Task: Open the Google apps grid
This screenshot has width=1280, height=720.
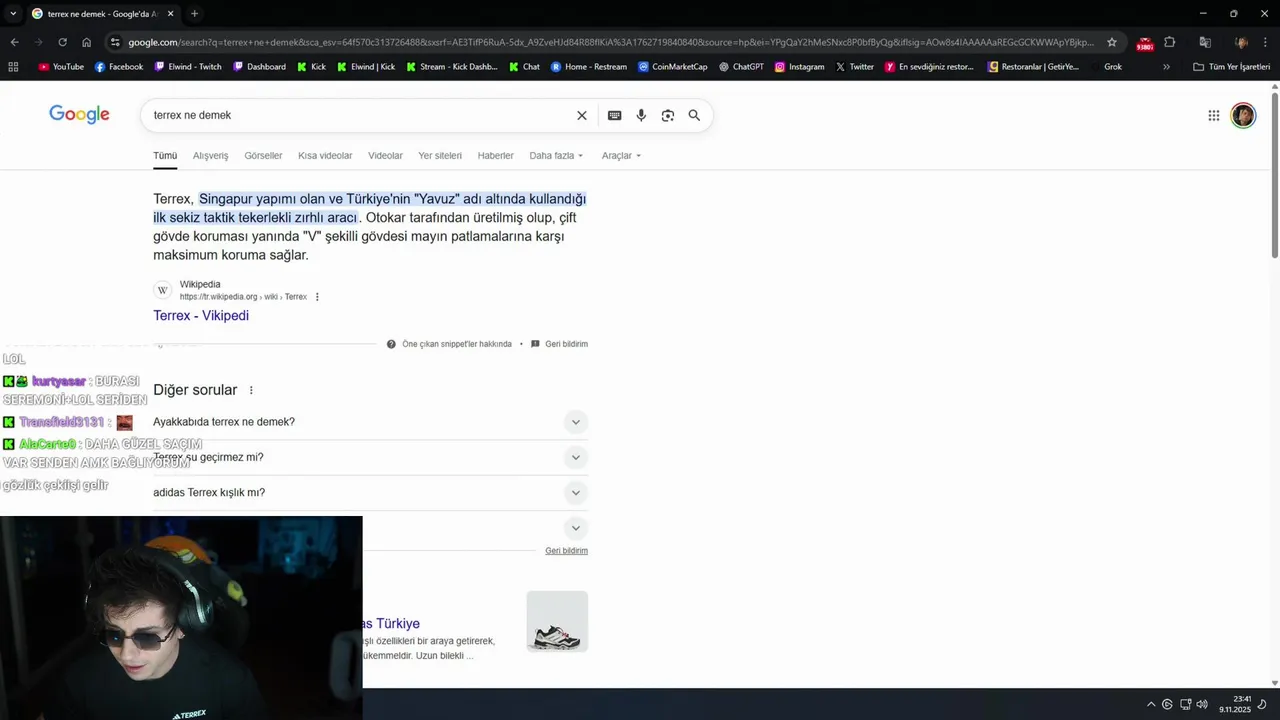Action: pyautogui.click(x=1213, y=115)
